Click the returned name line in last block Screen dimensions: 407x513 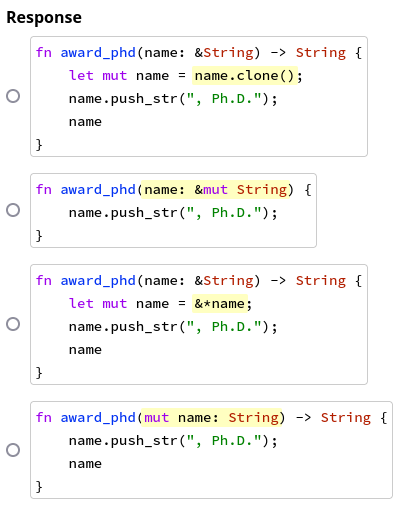(x=85, y=464)
